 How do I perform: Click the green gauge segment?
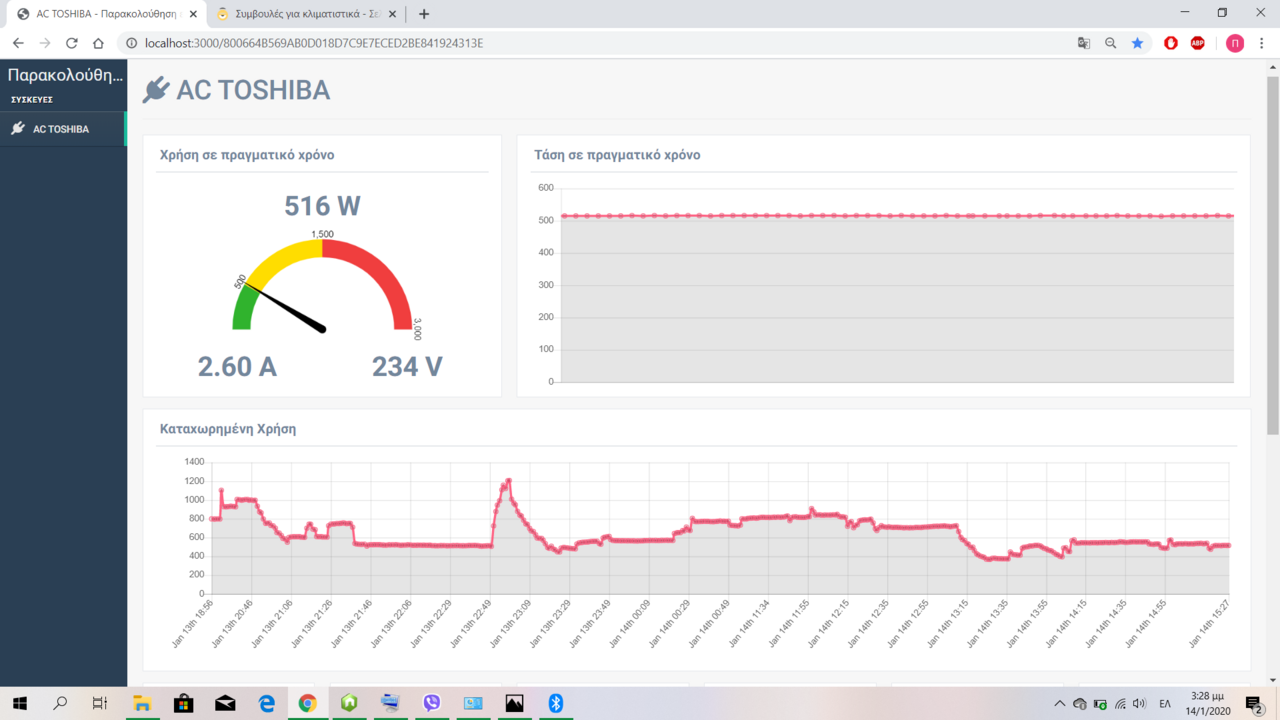click(x=242, y=308)
